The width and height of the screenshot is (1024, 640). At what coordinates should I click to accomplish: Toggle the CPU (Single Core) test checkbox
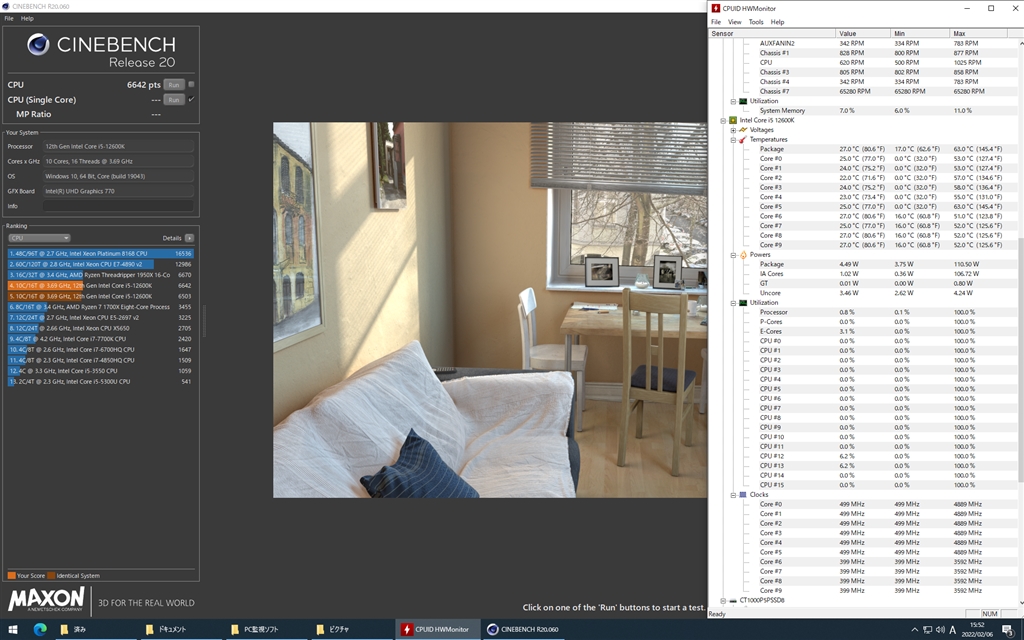point(191,99)
